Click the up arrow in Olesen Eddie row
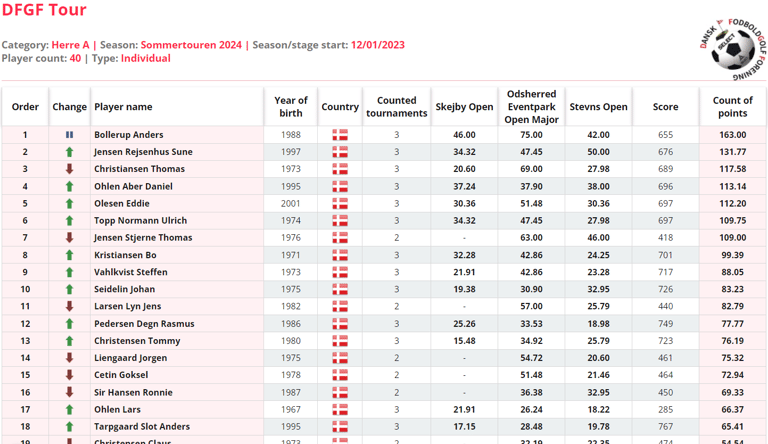The image size is (768, 444). 70,203
